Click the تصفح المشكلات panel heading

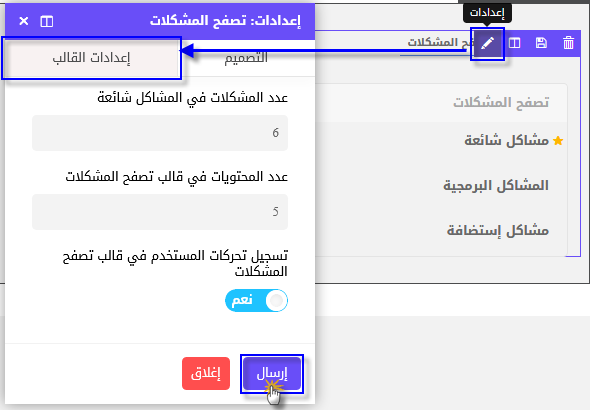pos(501,102)
